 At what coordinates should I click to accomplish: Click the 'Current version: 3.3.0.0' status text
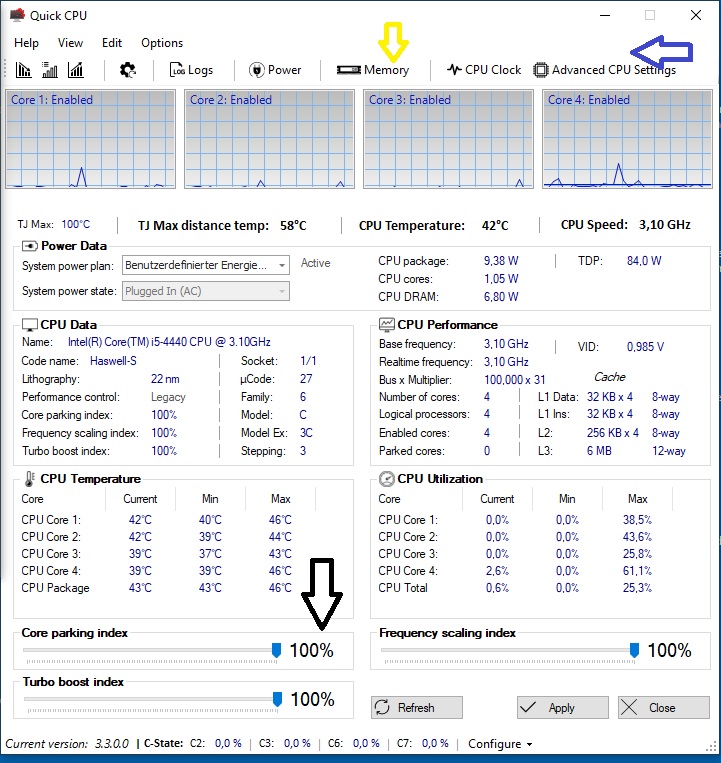tap(67, 744)
